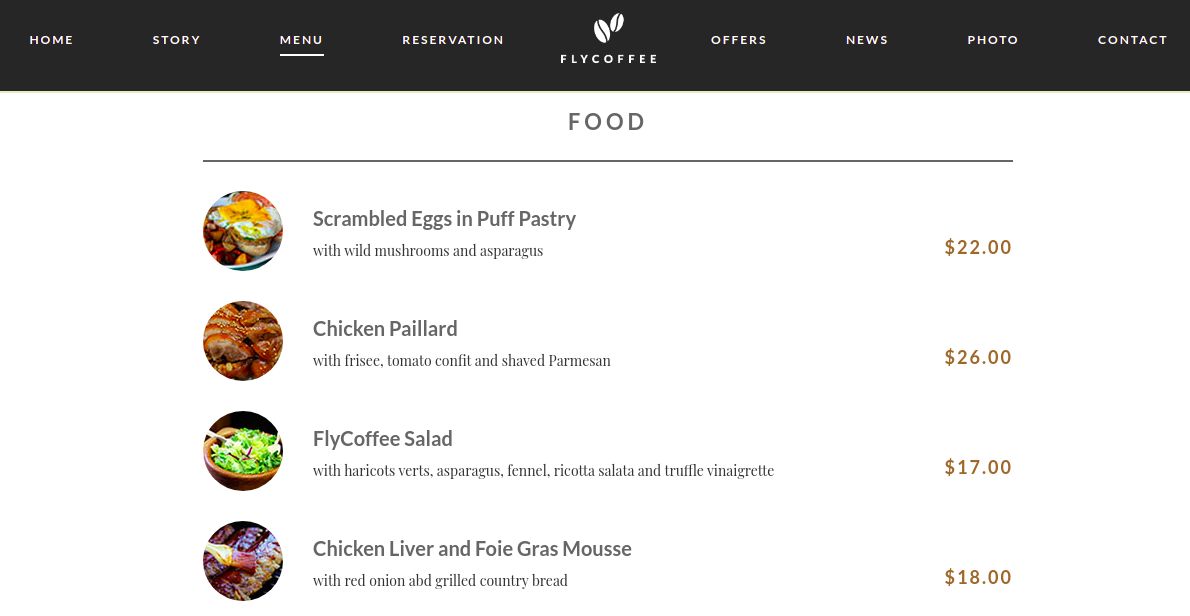Click the $22.00 price
Viewport: 1190px width, 616px height.
pyautogui.click(x=978, y=247)
